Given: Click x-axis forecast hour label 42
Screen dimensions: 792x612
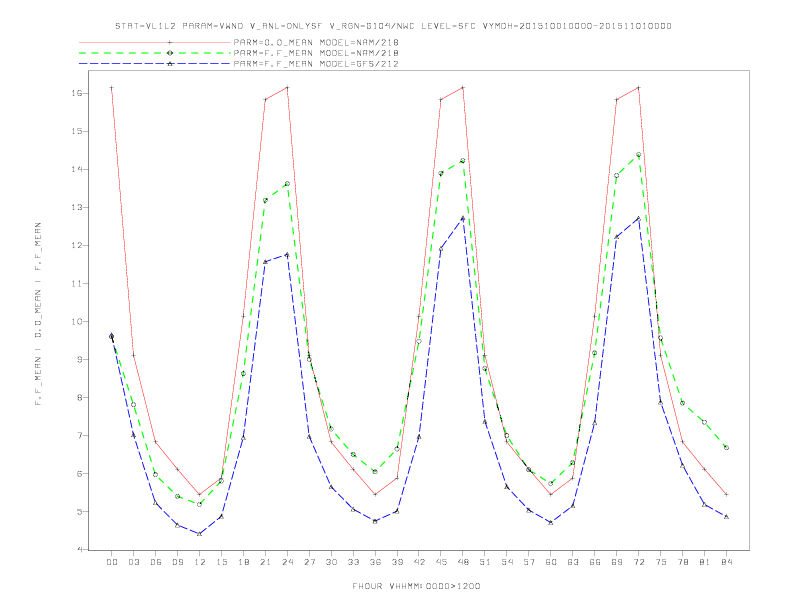Looking at the screenshot, I should point(419,562).
